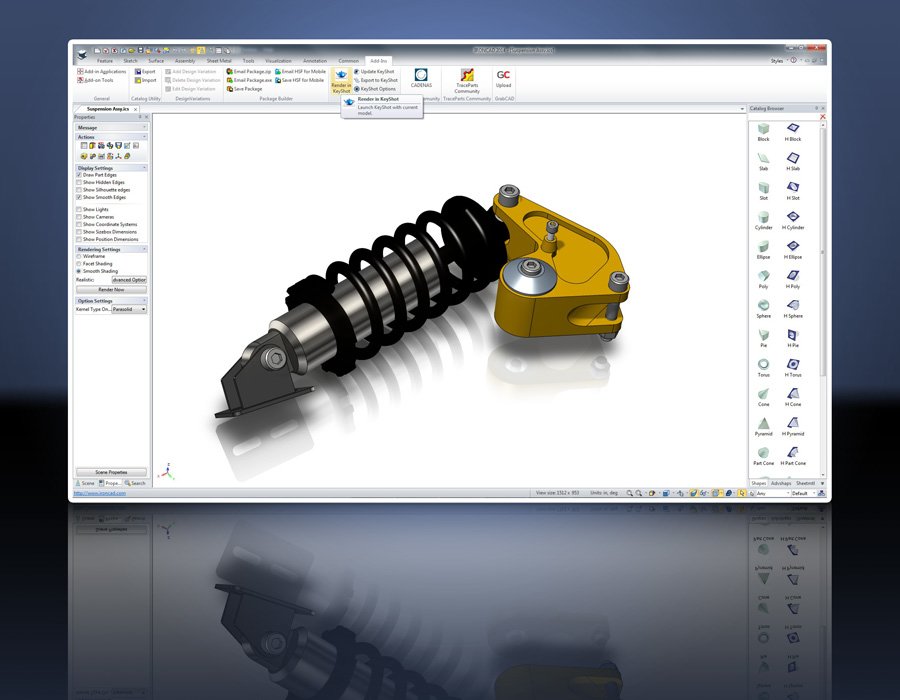Open Add-in Applications

(x=101, y=72)
